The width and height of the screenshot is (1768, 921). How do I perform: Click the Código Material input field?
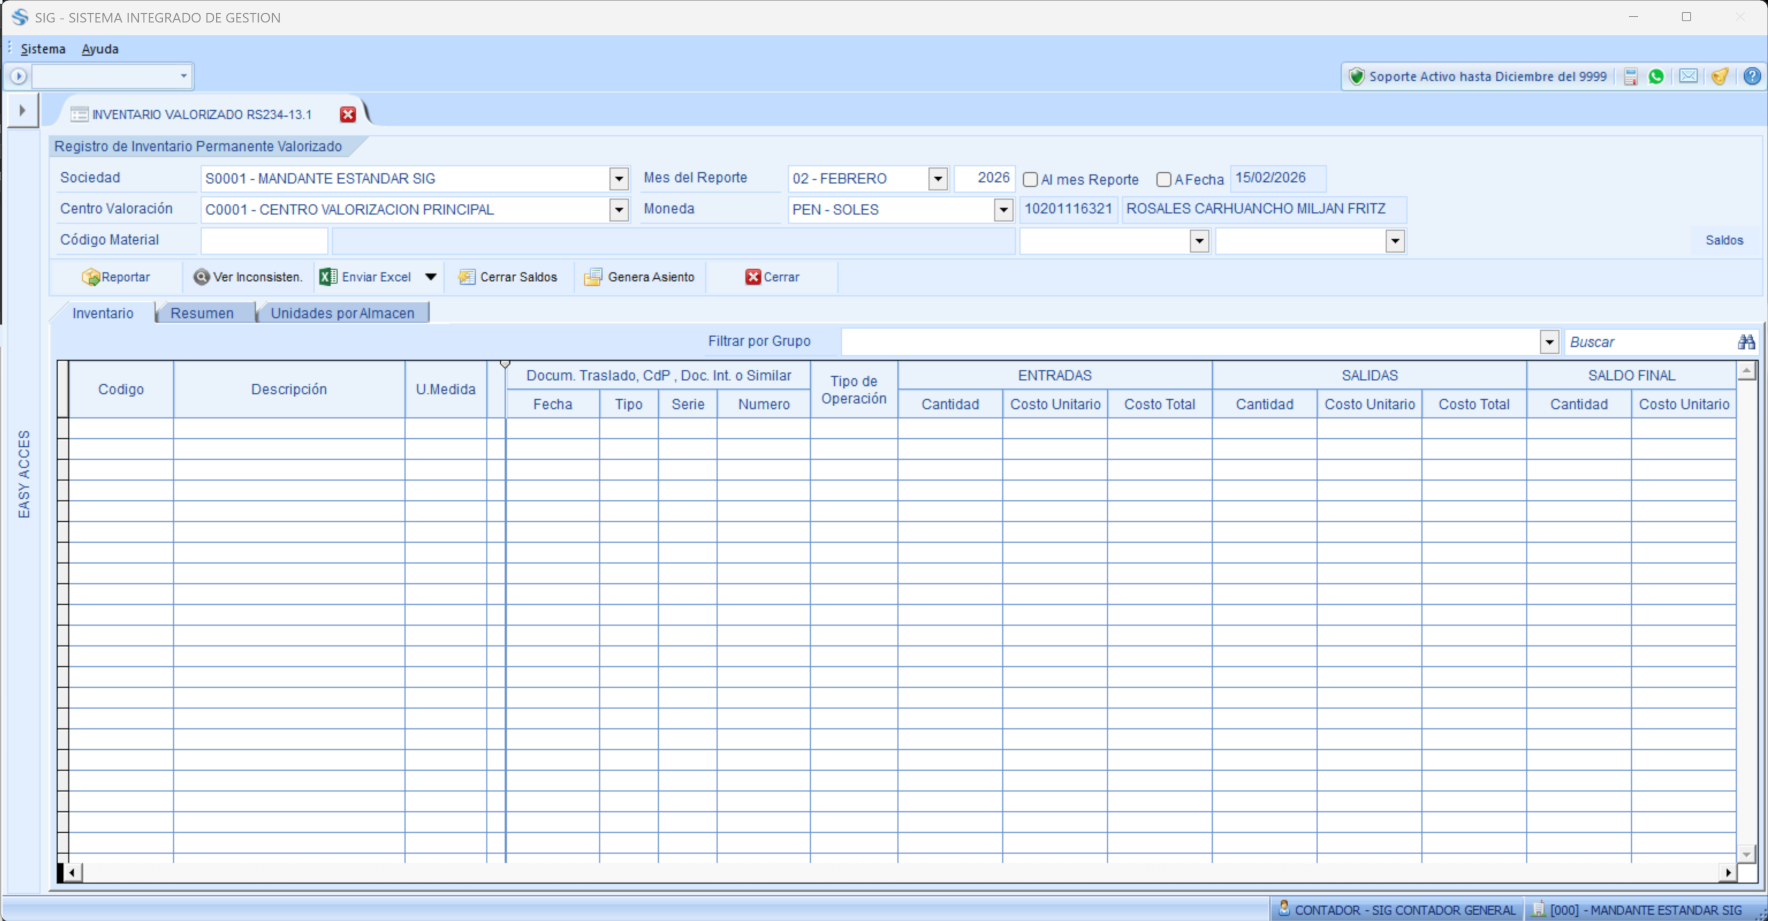pyautogui.click(x=264, y=241)
